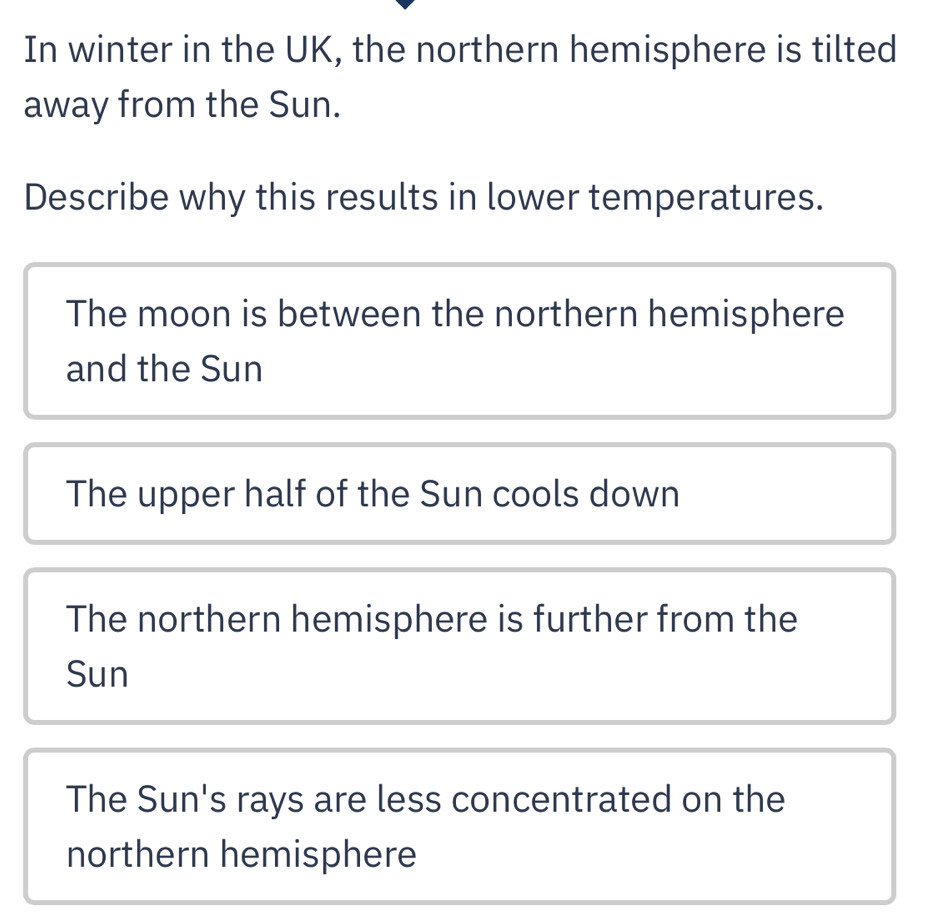The height and width of the screenshot is (914, 930).
Task: Click the words 'away from the Sun.' in question
Action: click(182, 104)
